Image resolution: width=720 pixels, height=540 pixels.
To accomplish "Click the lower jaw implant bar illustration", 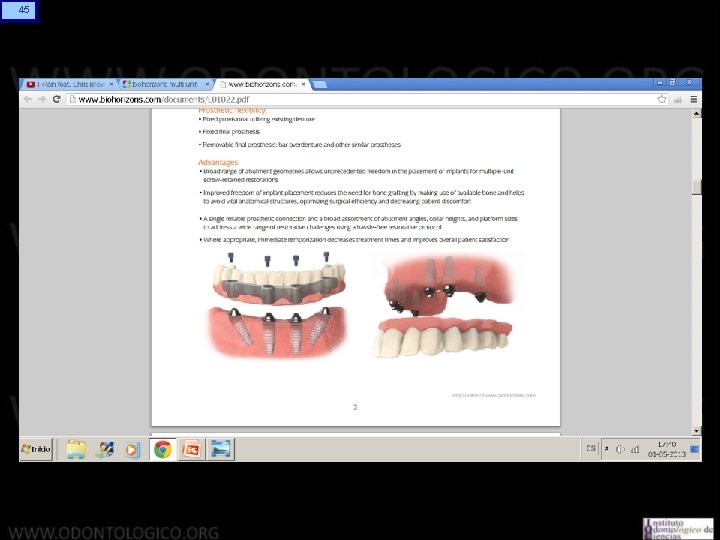I will click(x=278, y=305).
